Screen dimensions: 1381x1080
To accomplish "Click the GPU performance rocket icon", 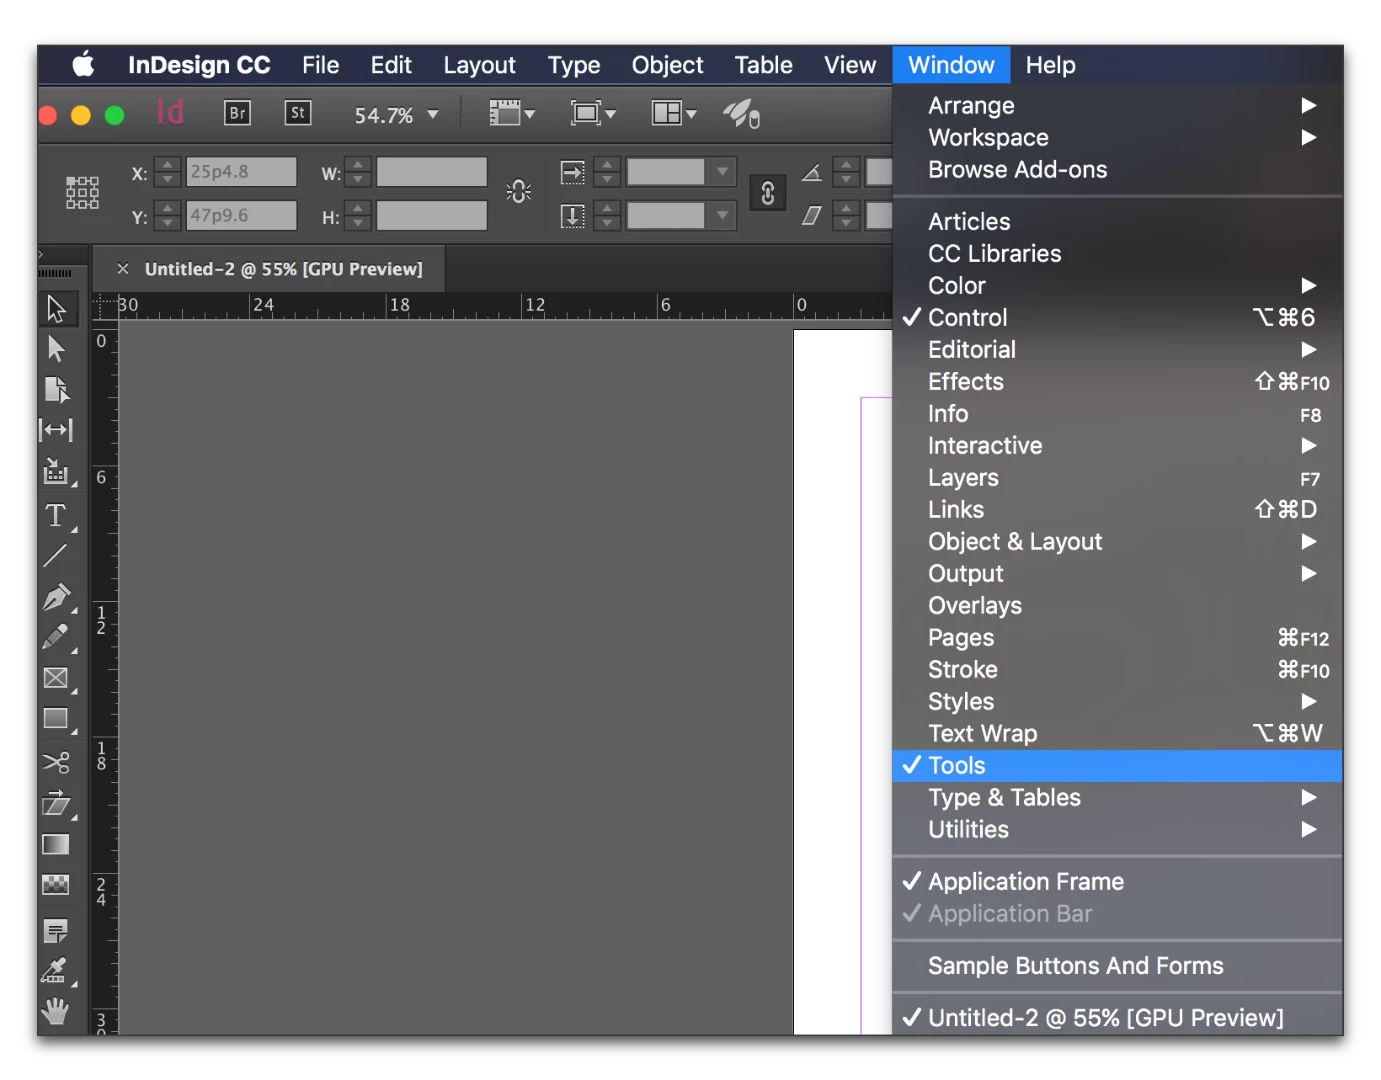I will click(742, 114).
